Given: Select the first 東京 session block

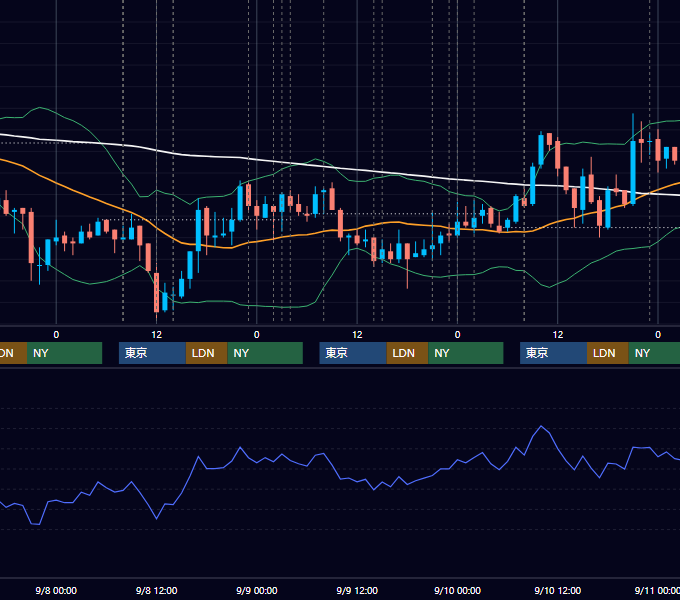Looking at the screenshot, I should [152, 353].
